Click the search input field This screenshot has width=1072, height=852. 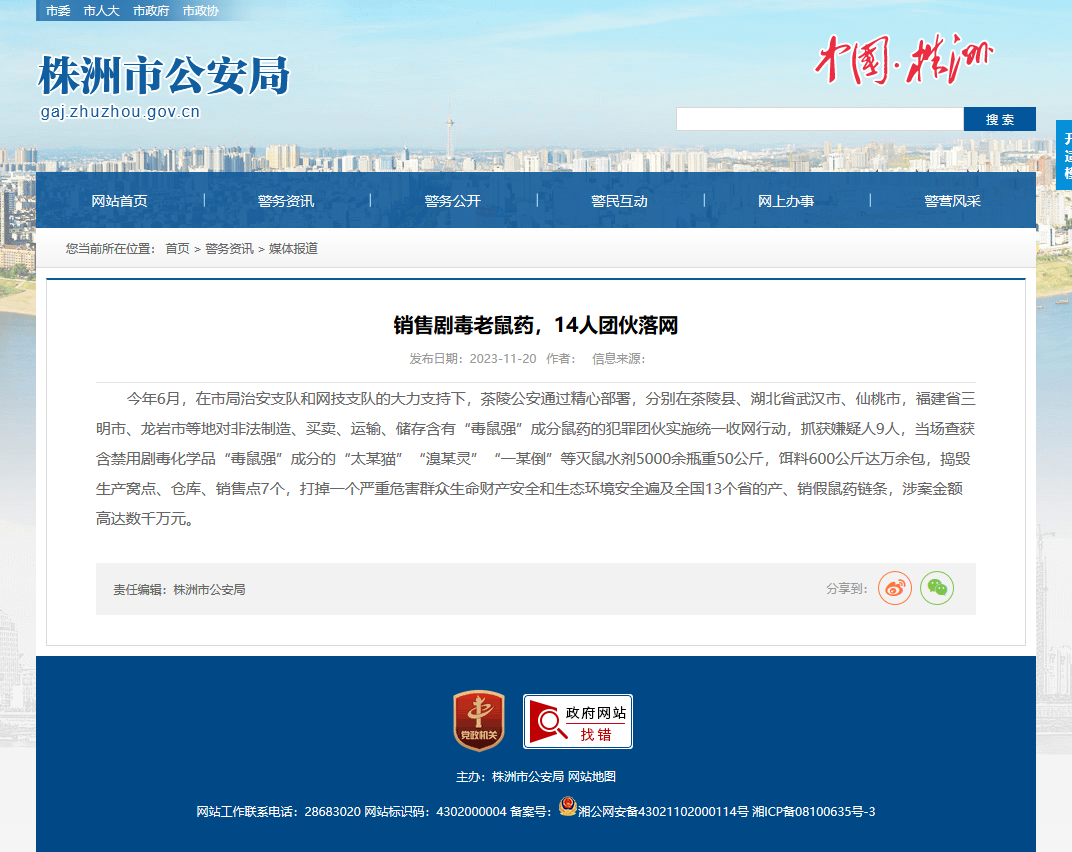[x=820, y=119]
